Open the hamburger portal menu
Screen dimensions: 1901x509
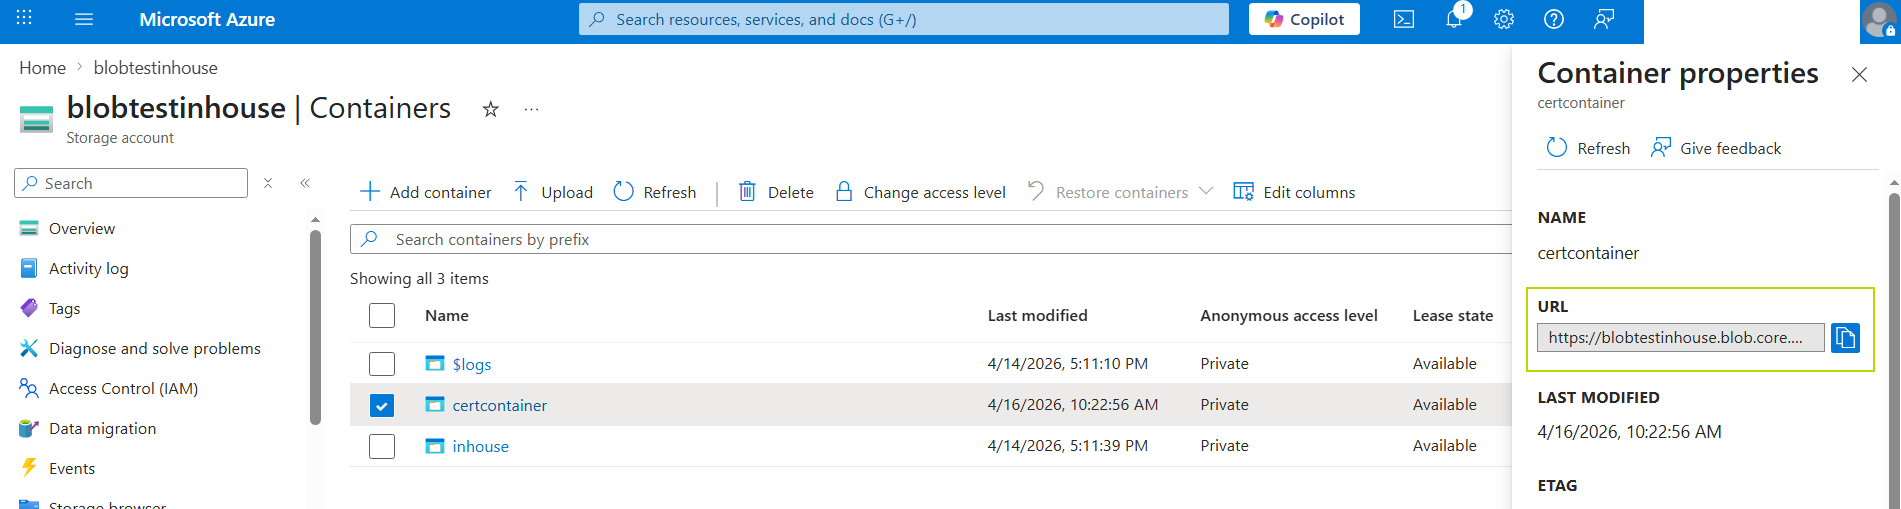tap(84, 19)
